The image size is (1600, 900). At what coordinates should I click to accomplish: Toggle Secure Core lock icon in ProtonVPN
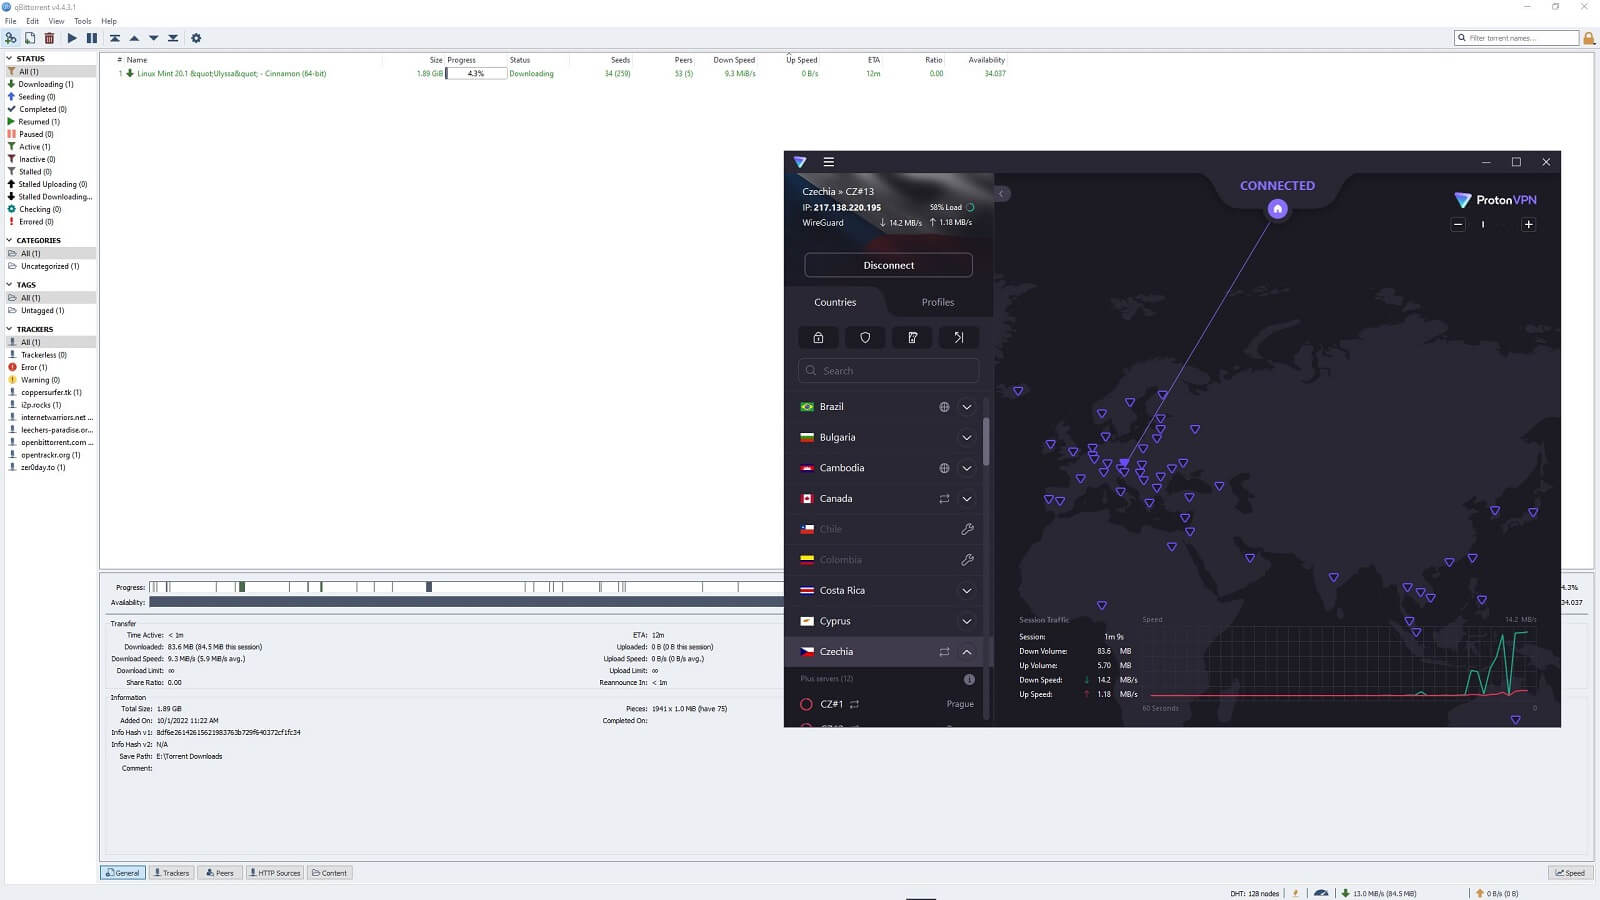818,338
